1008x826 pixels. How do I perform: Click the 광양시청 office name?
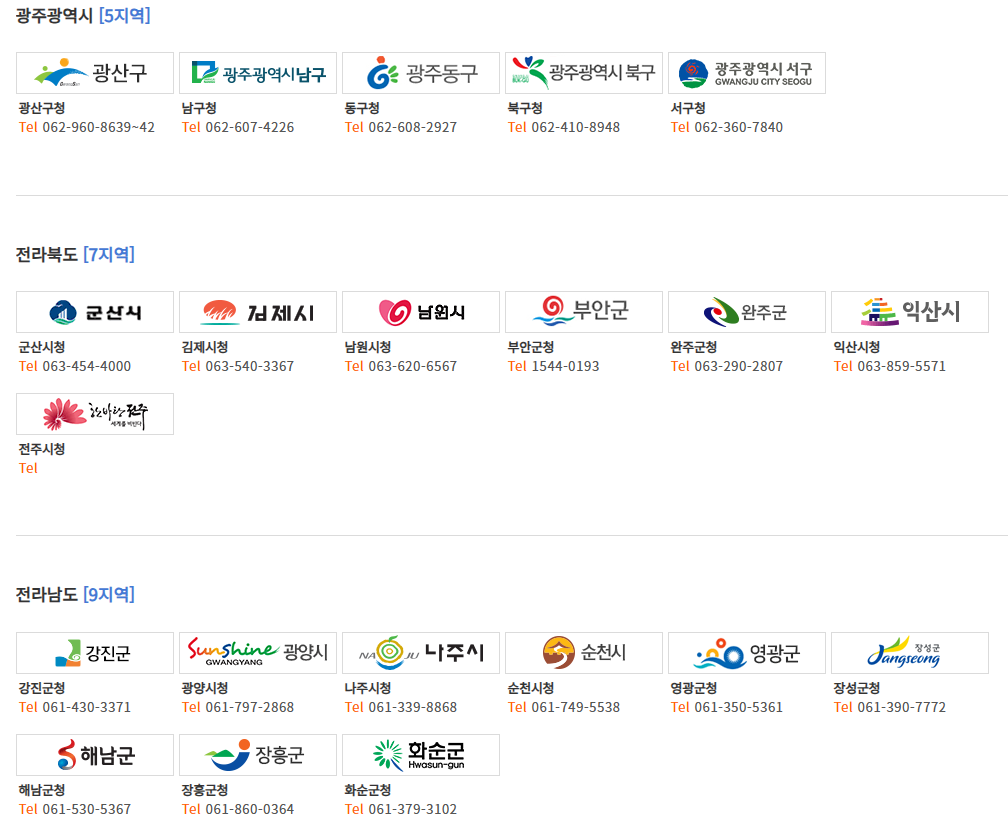[x=205, y=688]
